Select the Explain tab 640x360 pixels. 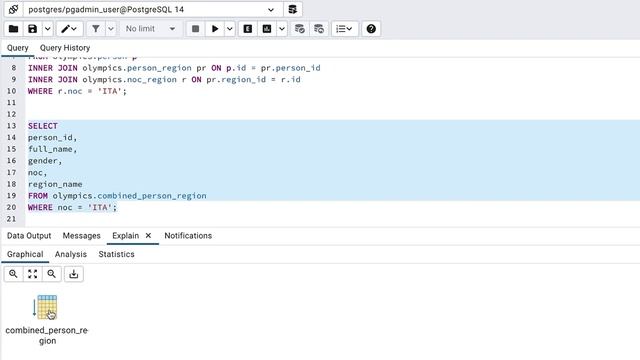(x=125, y=236)
